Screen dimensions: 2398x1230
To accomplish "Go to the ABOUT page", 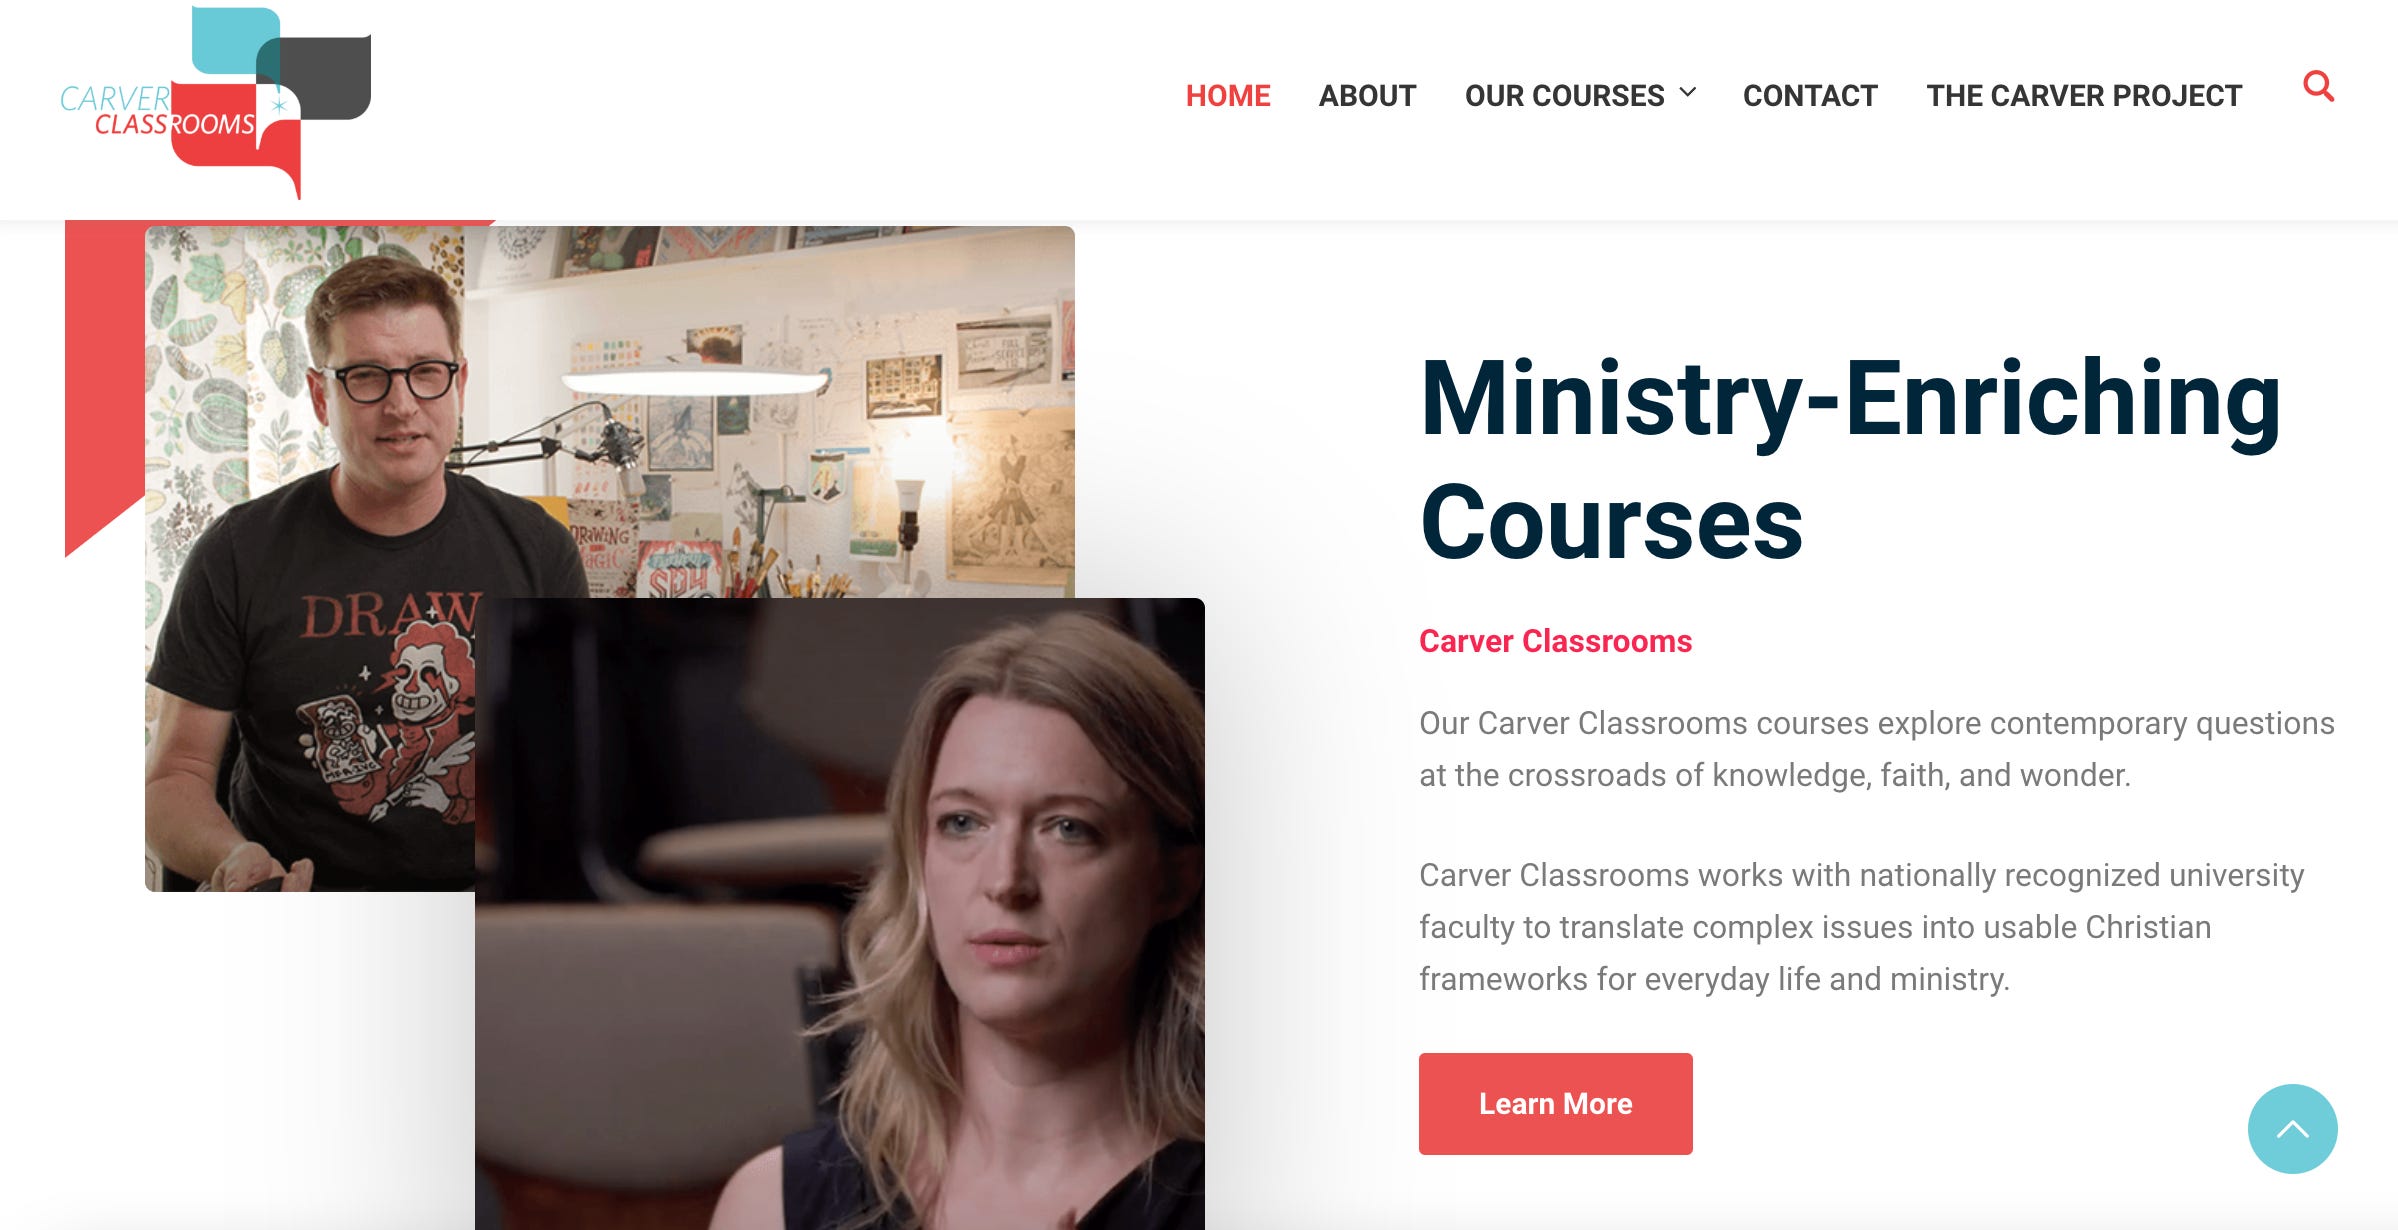I will coord(1367,96).
